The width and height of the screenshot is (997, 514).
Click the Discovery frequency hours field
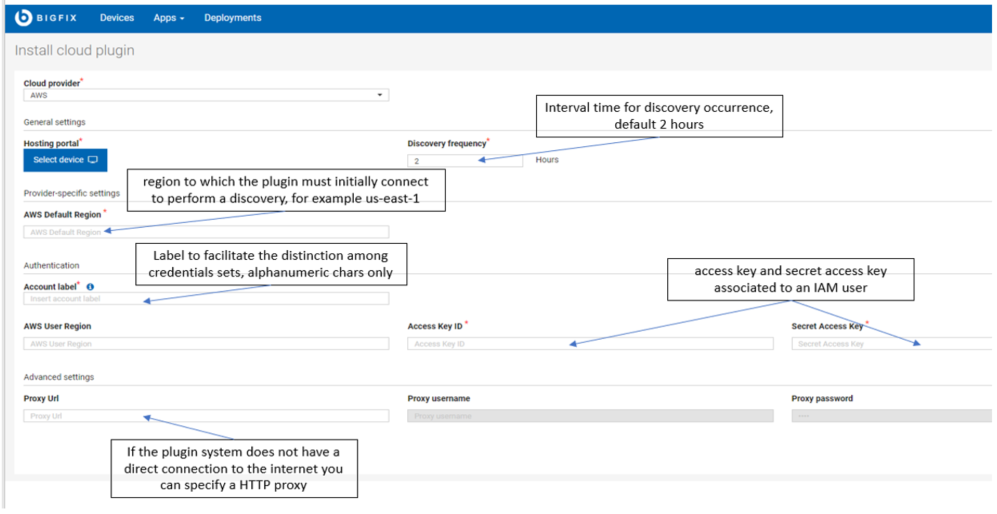click(465, 160)
